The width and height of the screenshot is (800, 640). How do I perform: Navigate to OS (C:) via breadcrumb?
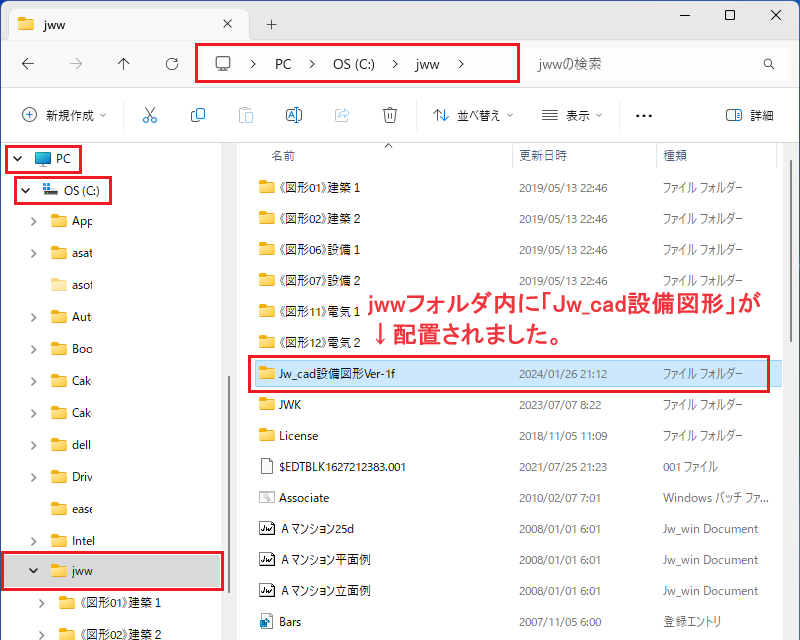click(352, 63)
